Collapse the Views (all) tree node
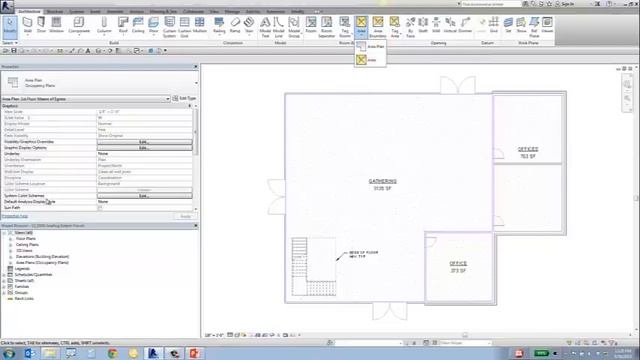 (4, 233)
